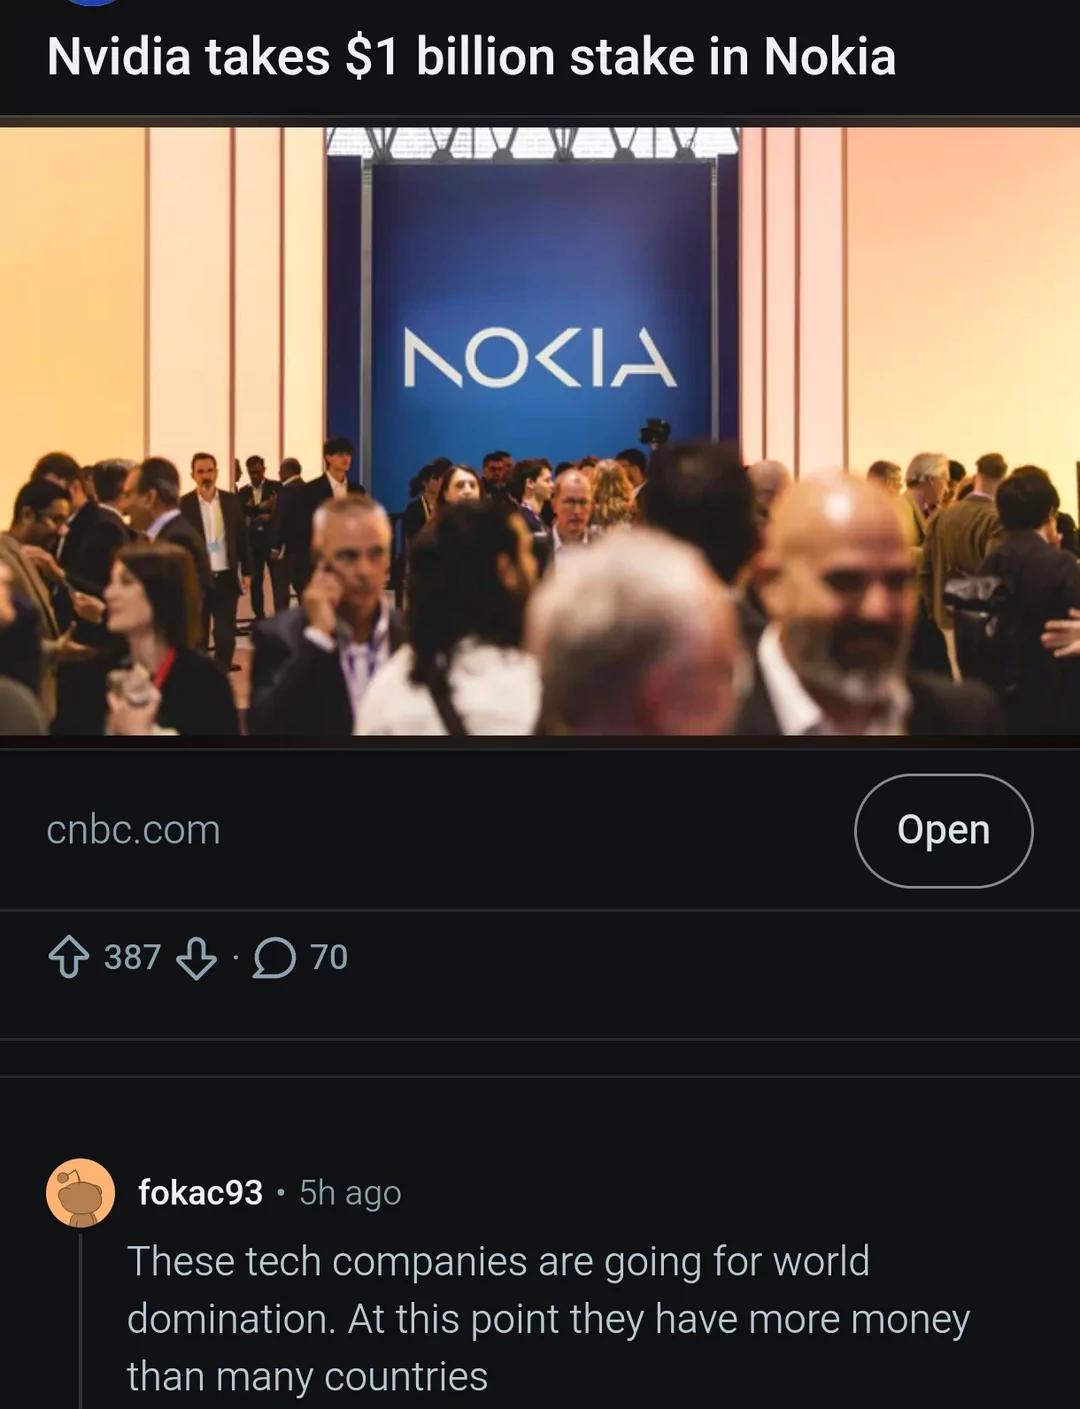Upvote the Nvidia Nokia post
The image size is (1080, 1409).
click(68, 957)
